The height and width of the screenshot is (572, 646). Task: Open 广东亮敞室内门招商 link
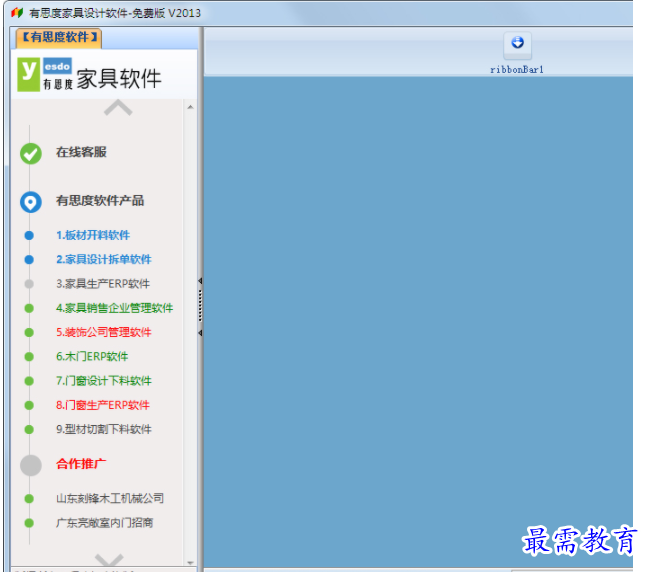click(x=105, y=523)
